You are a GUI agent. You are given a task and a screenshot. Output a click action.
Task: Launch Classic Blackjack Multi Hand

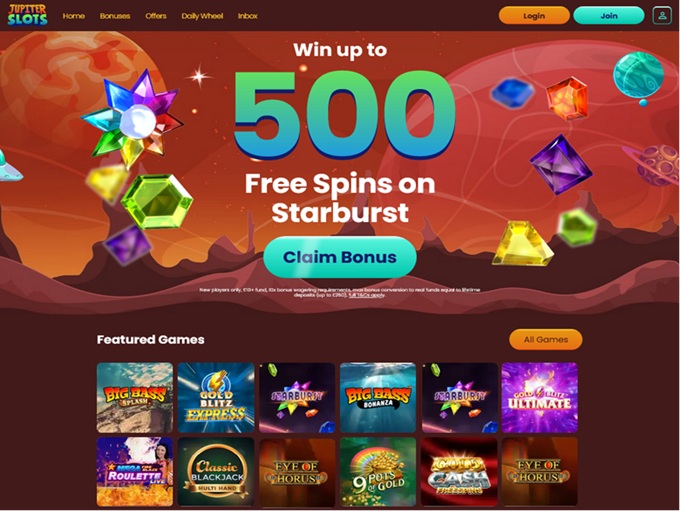[216, 472]
